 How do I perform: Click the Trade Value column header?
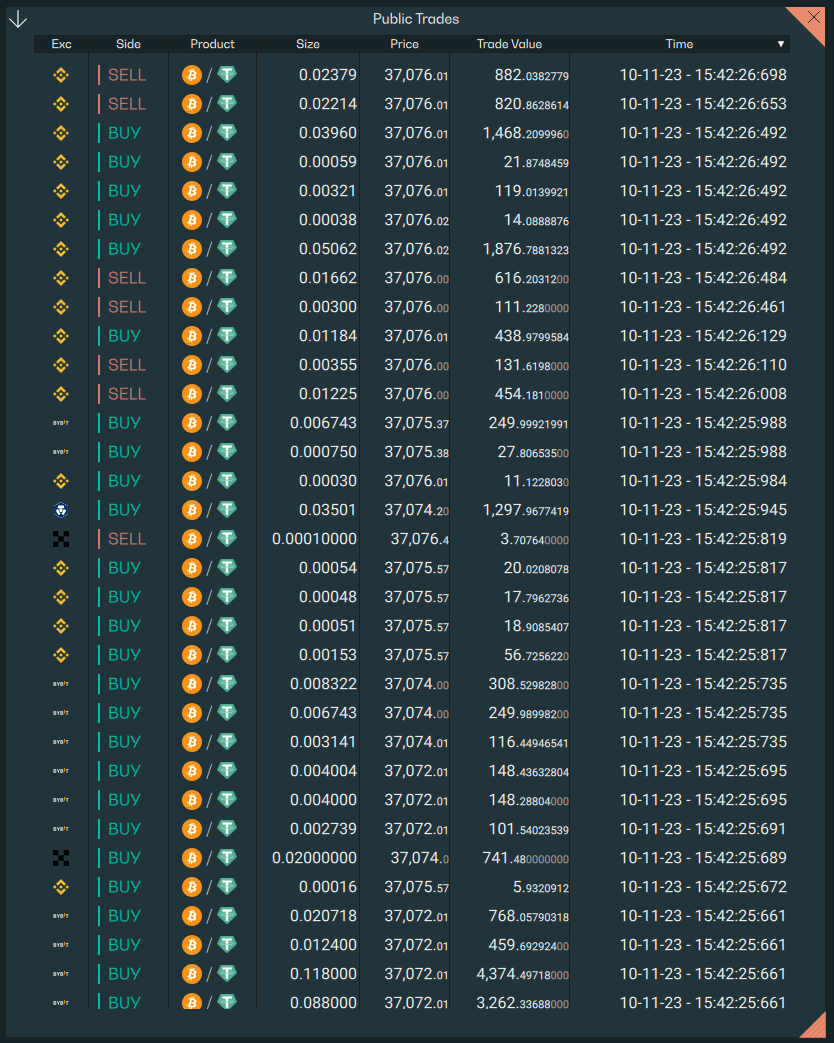coord(509,44)
